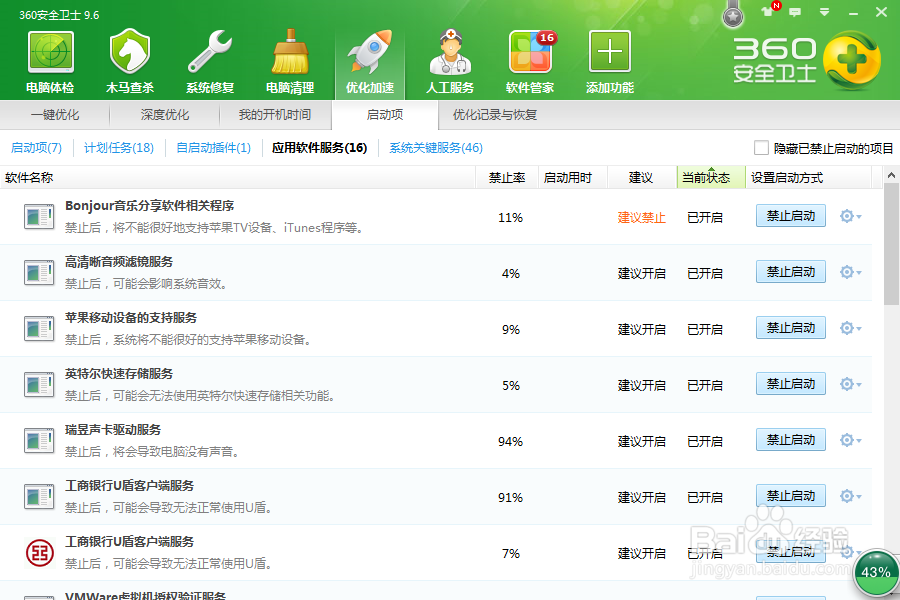Open 人工服务 (Manual Service)

449,60
